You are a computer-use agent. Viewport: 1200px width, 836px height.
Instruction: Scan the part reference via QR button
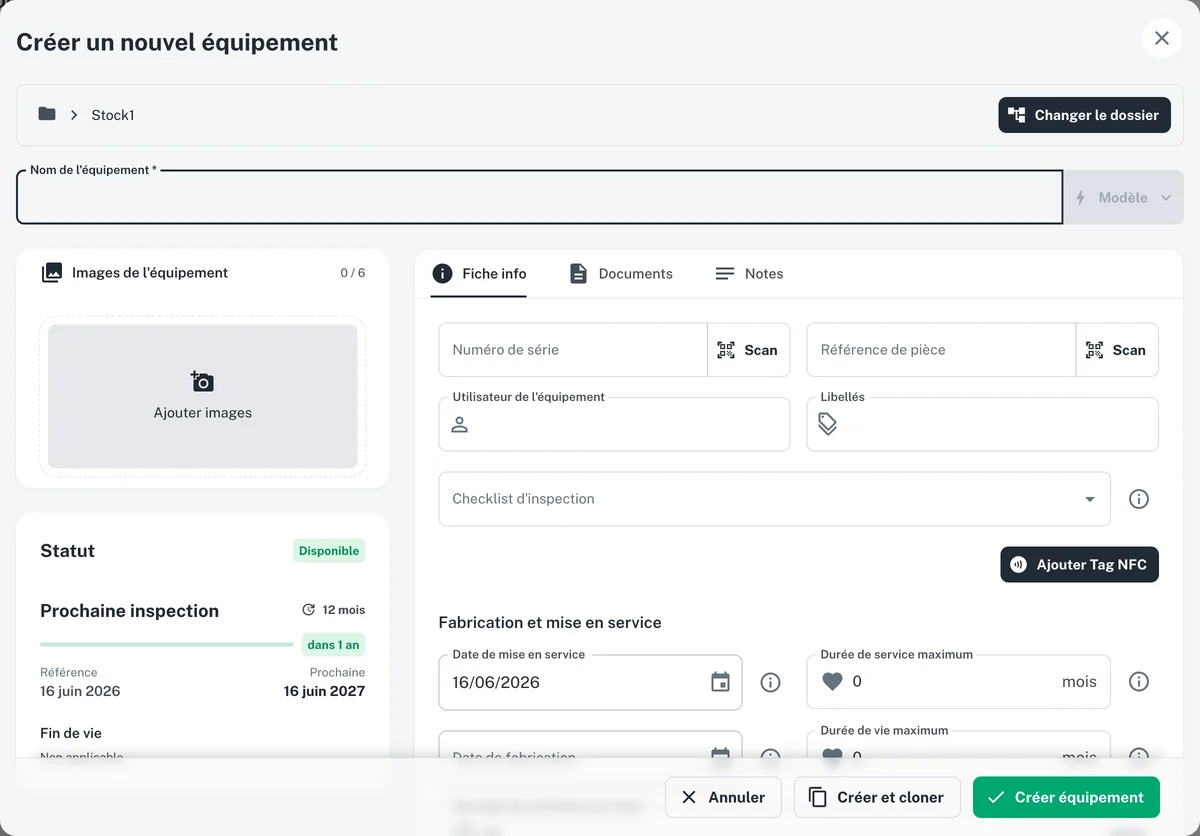1117,350
